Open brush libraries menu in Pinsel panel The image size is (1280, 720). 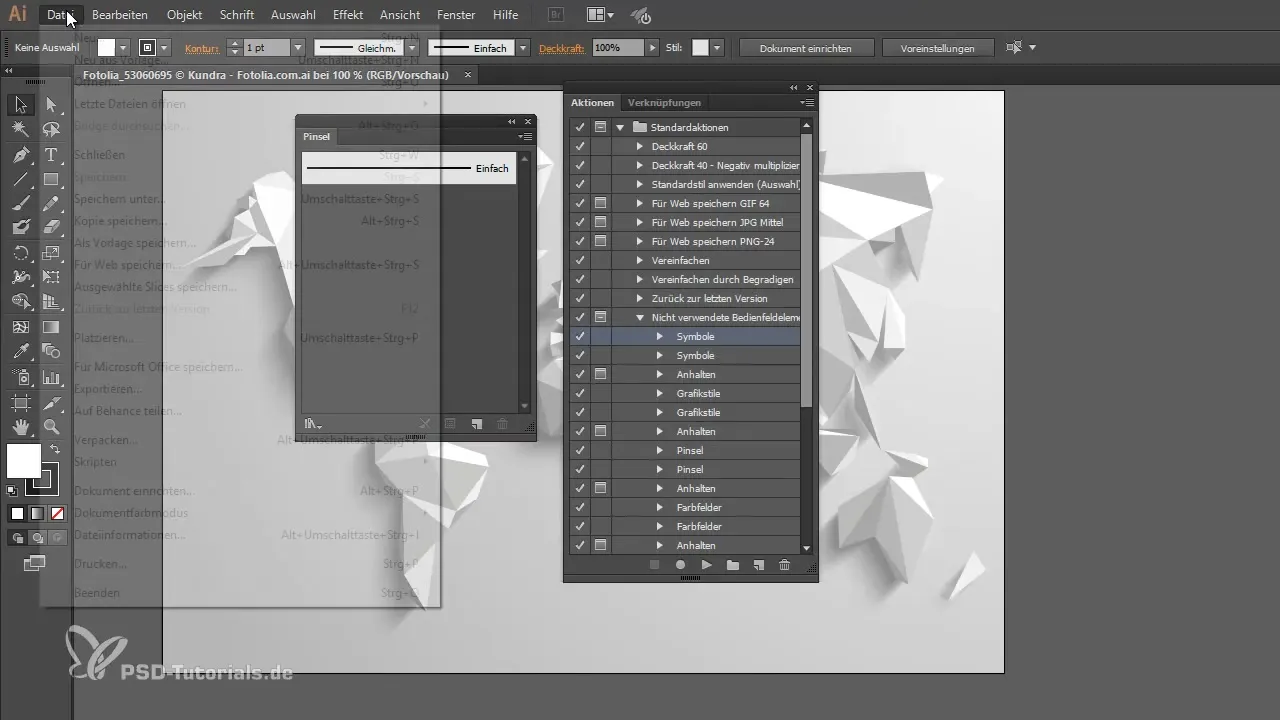(313, 424)
